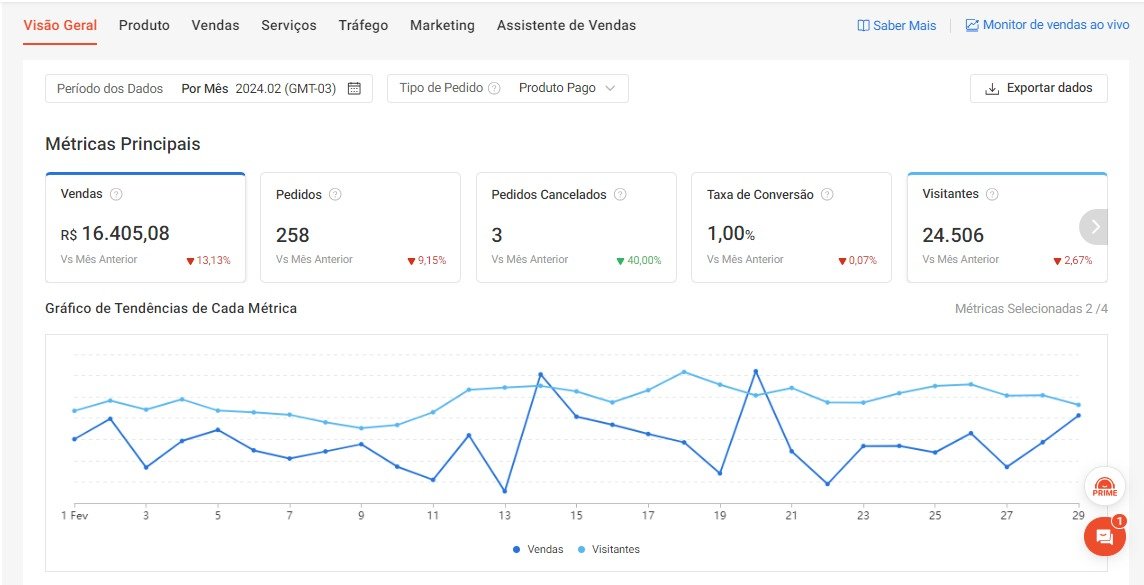Click the help icon beside Pedidos
The width and height of the screenshot is (1144, 585).
pos(335,195)
